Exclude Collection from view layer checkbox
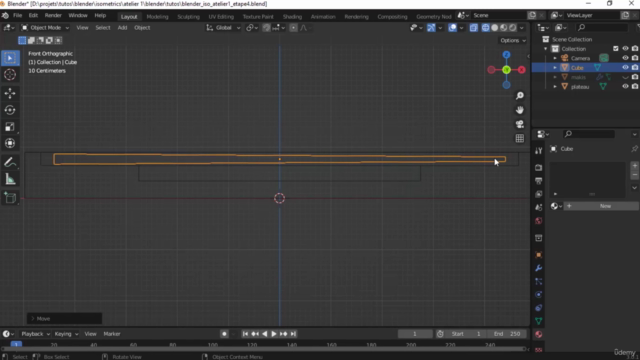640x360 pixels. click(x=616, y=49)
